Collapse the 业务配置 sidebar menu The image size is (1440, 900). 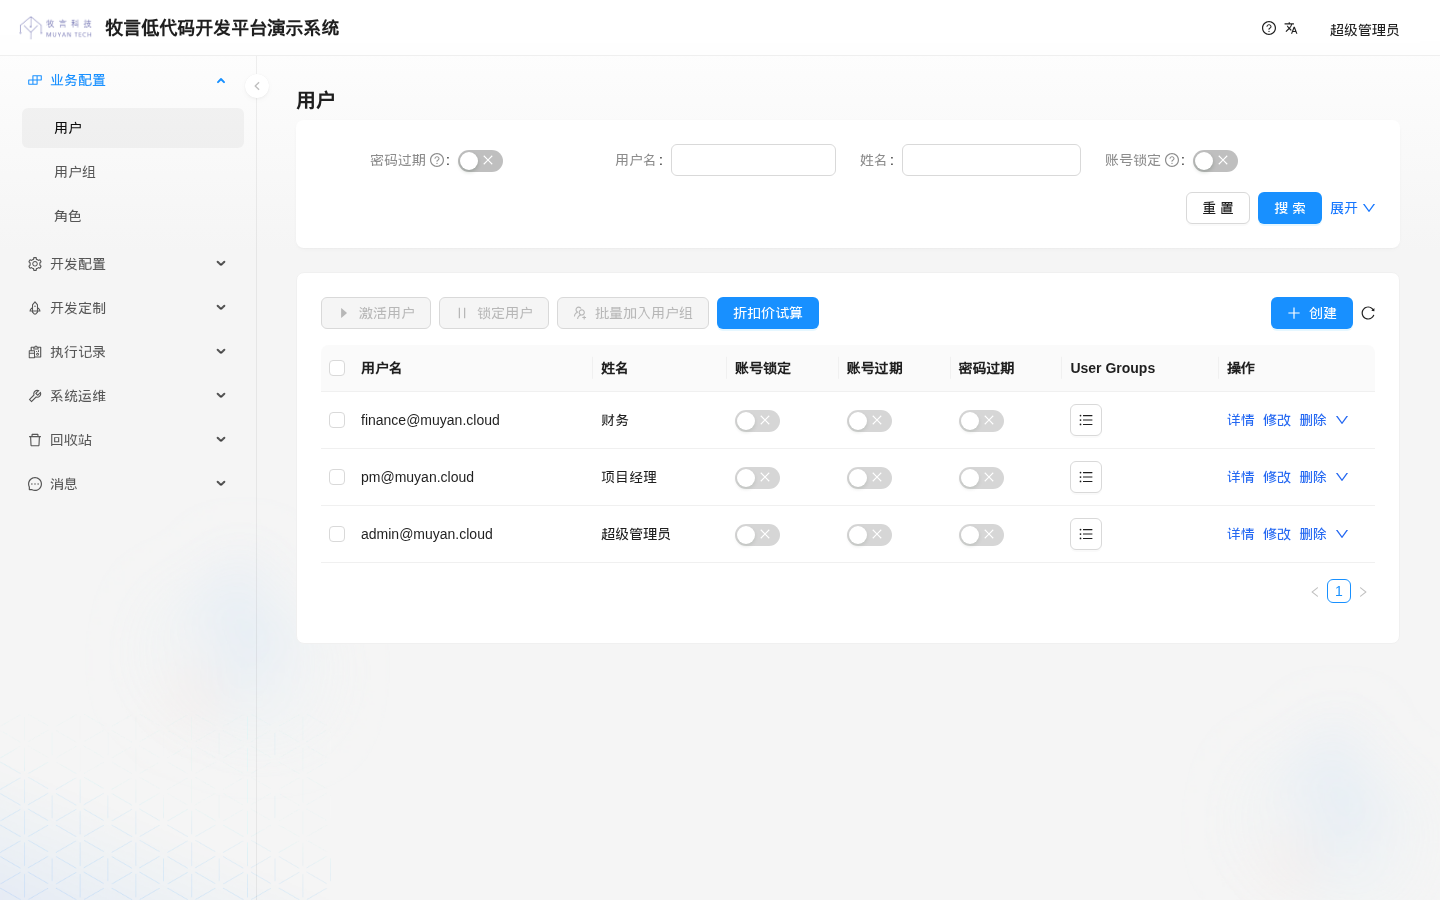(x=133, y=80)
